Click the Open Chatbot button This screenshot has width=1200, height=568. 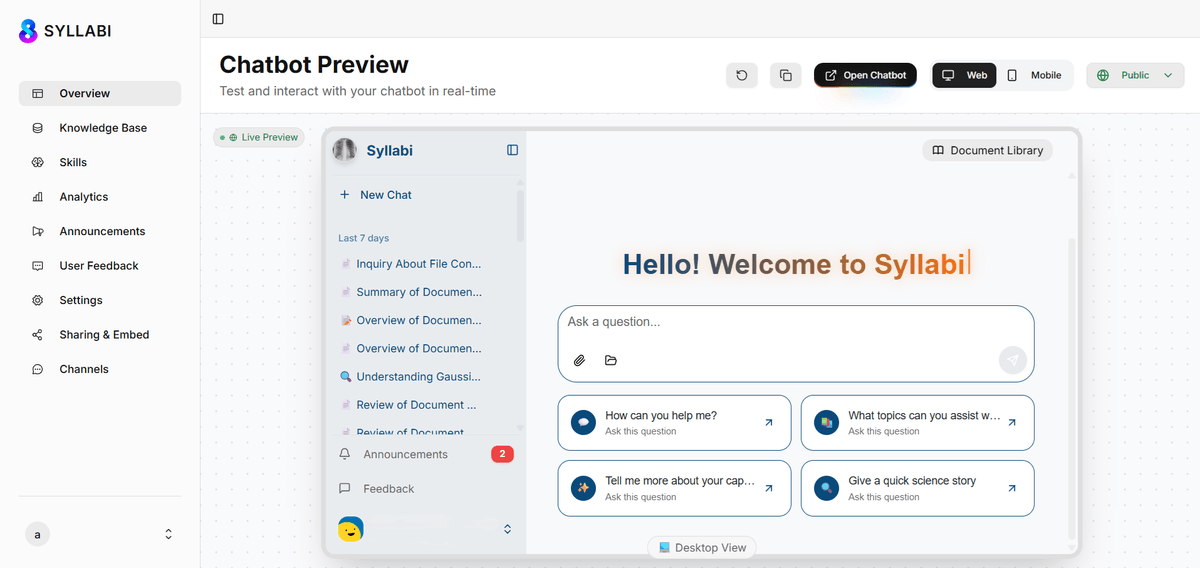click(865, 75)
